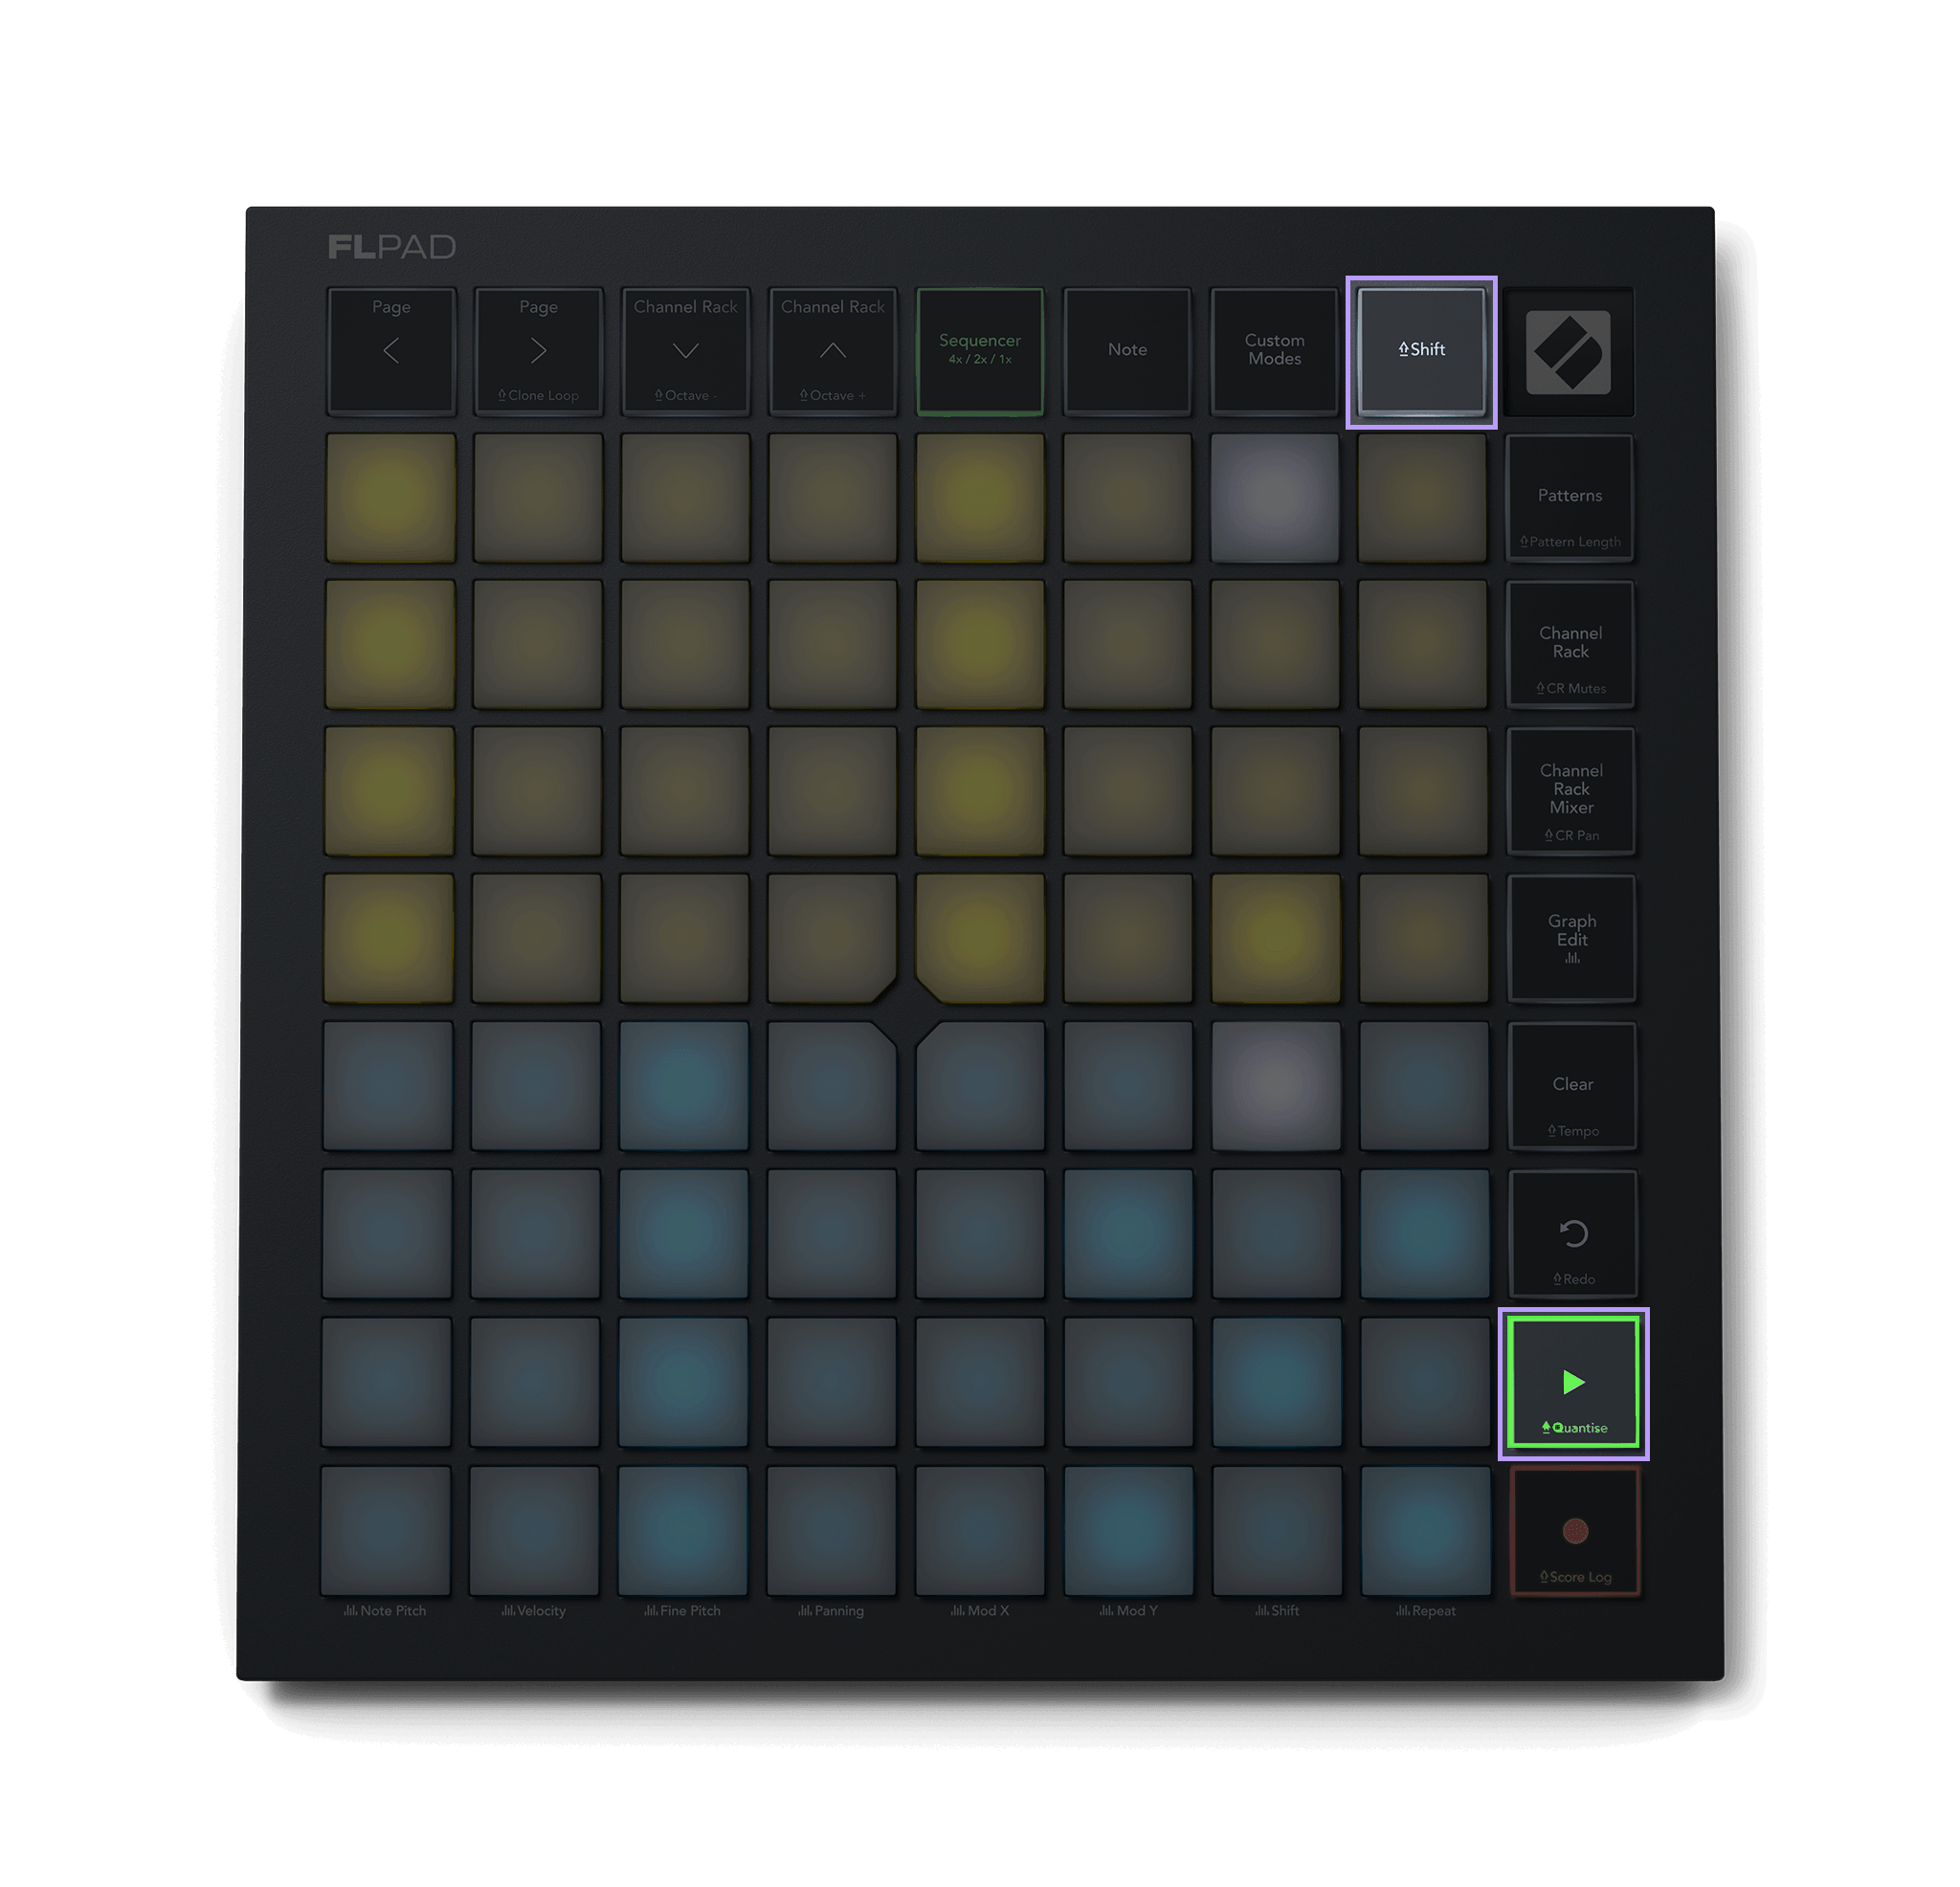Hit the green Play / Quantise button
1960x1887 pixels.
click(1573, 1382)
